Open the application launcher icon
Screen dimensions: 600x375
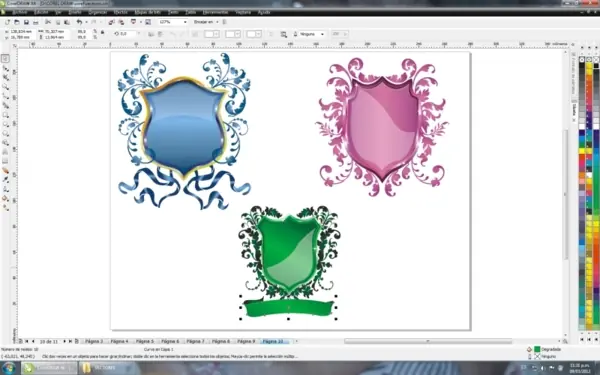(133, 22)
